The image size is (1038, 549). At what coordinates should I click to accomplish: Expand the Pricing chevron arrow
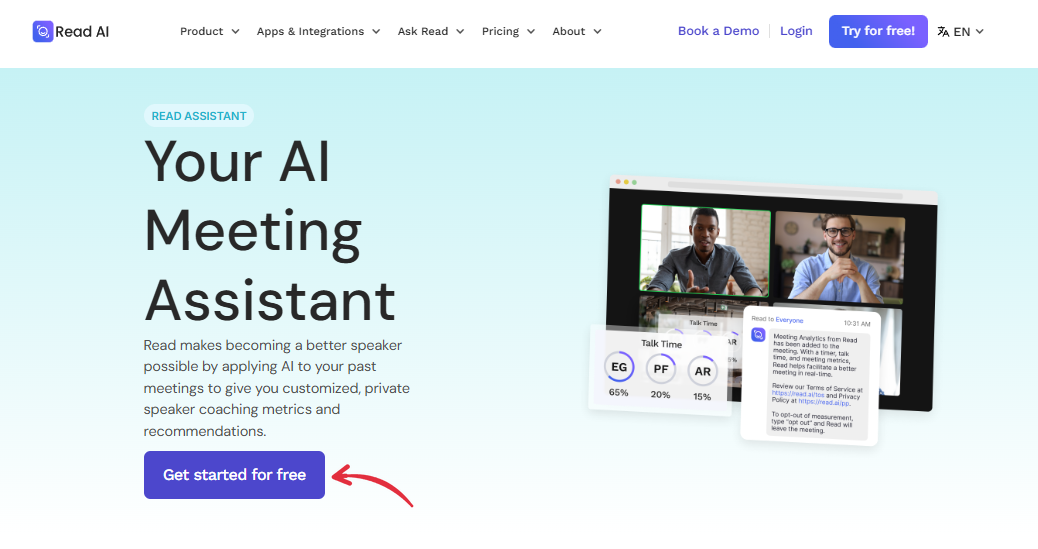pos(531,32)
